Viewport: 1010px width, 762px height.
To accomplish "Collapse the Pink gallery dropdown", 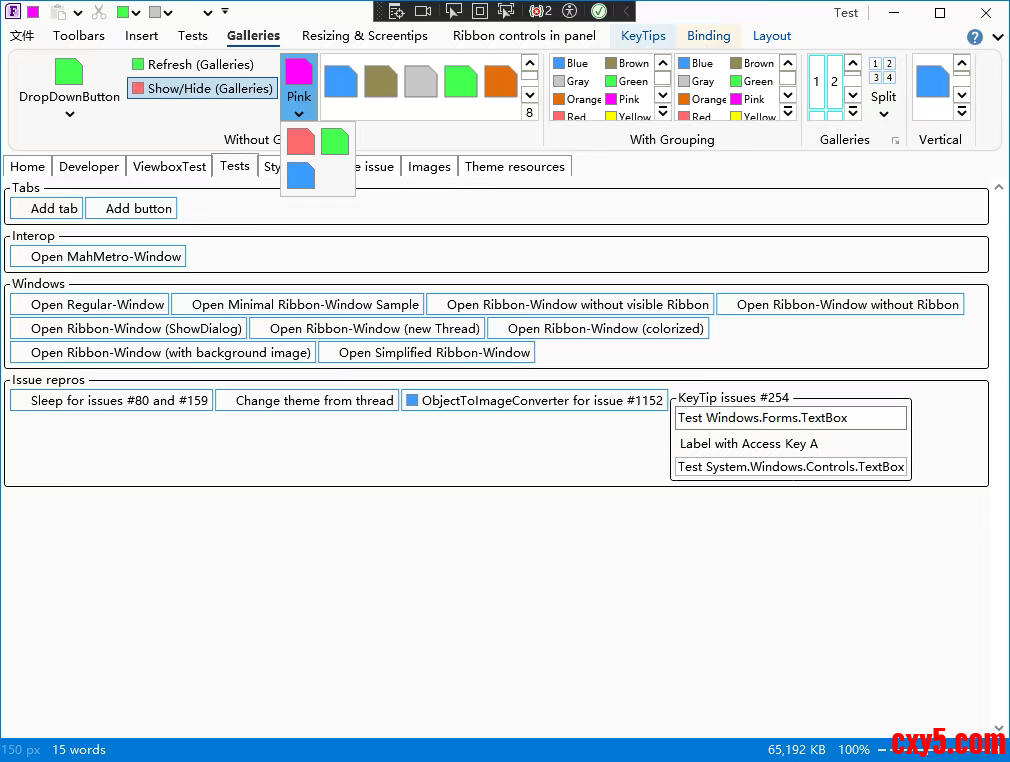I will (x=299, y=114).
